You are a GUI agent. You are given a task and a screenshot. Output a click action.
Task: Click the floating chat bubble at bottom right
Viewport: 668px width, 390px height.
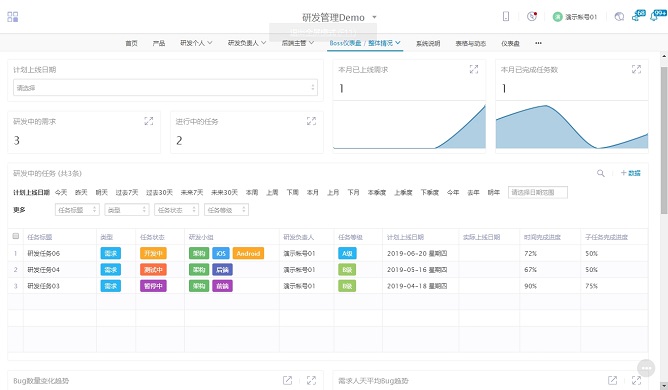coord(646,368)
